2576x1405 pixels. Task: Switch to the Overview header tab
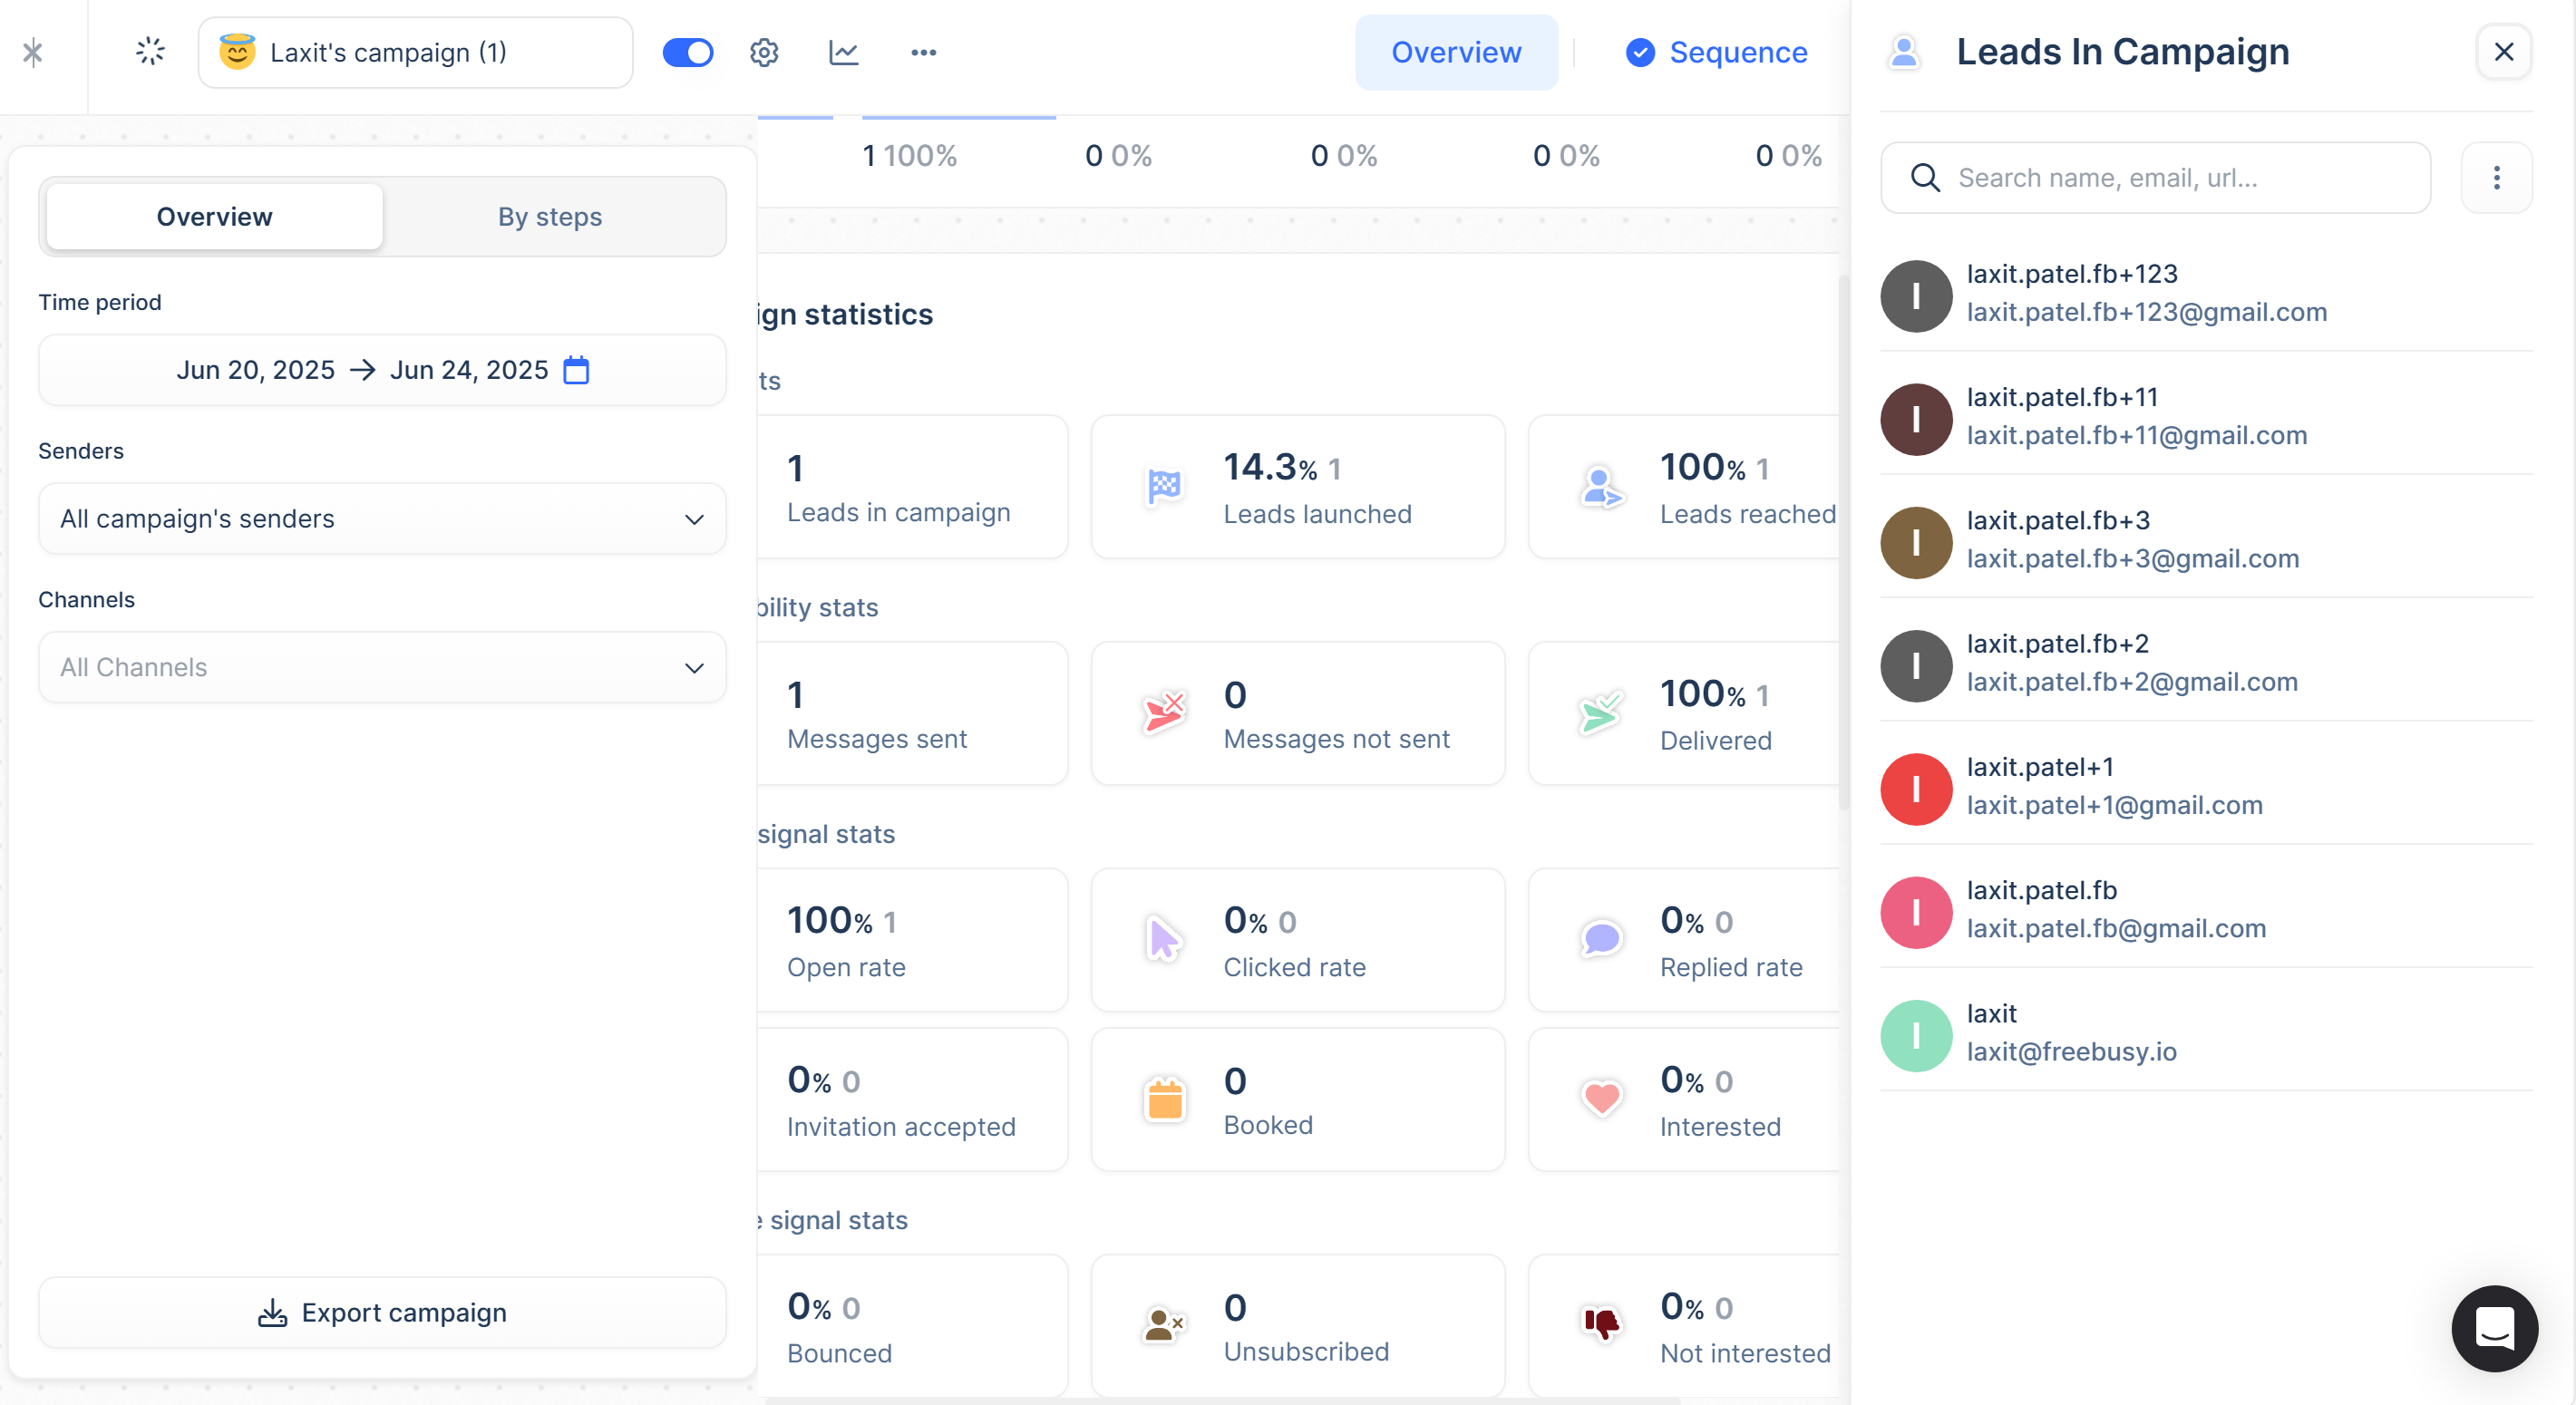[x=1456, y=52]
